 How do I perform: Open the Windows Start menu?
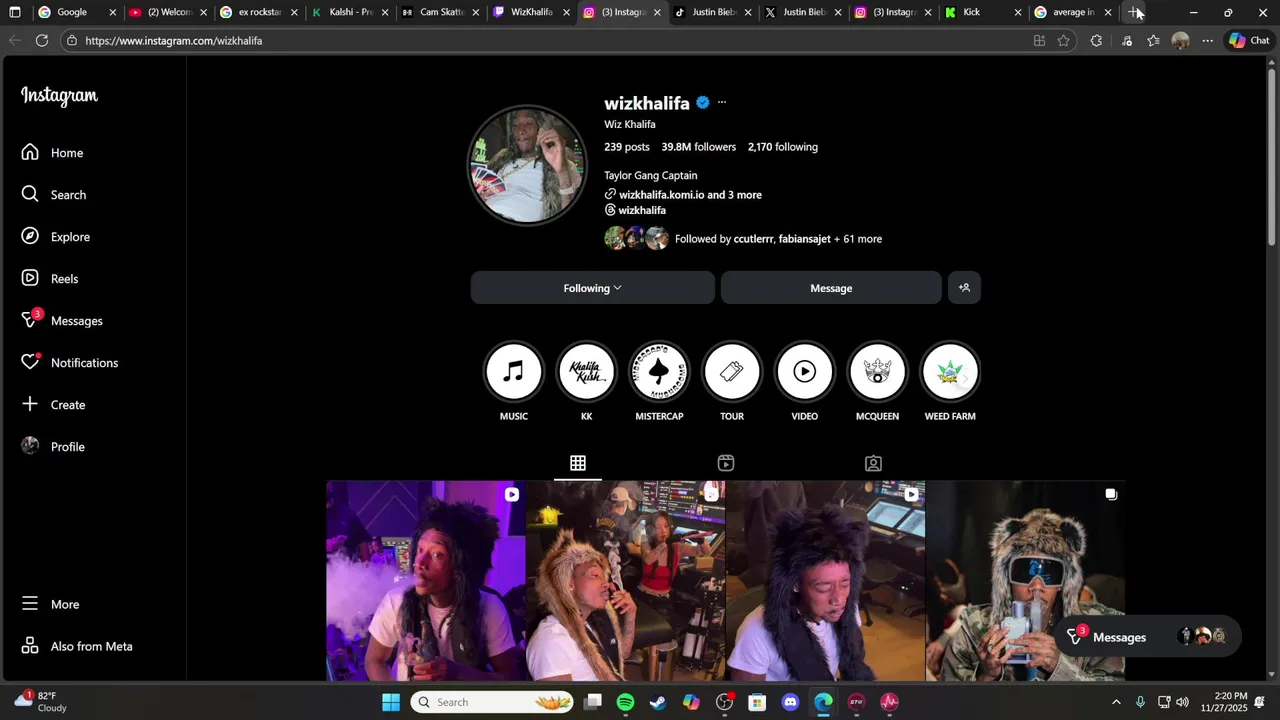[391, 702]
